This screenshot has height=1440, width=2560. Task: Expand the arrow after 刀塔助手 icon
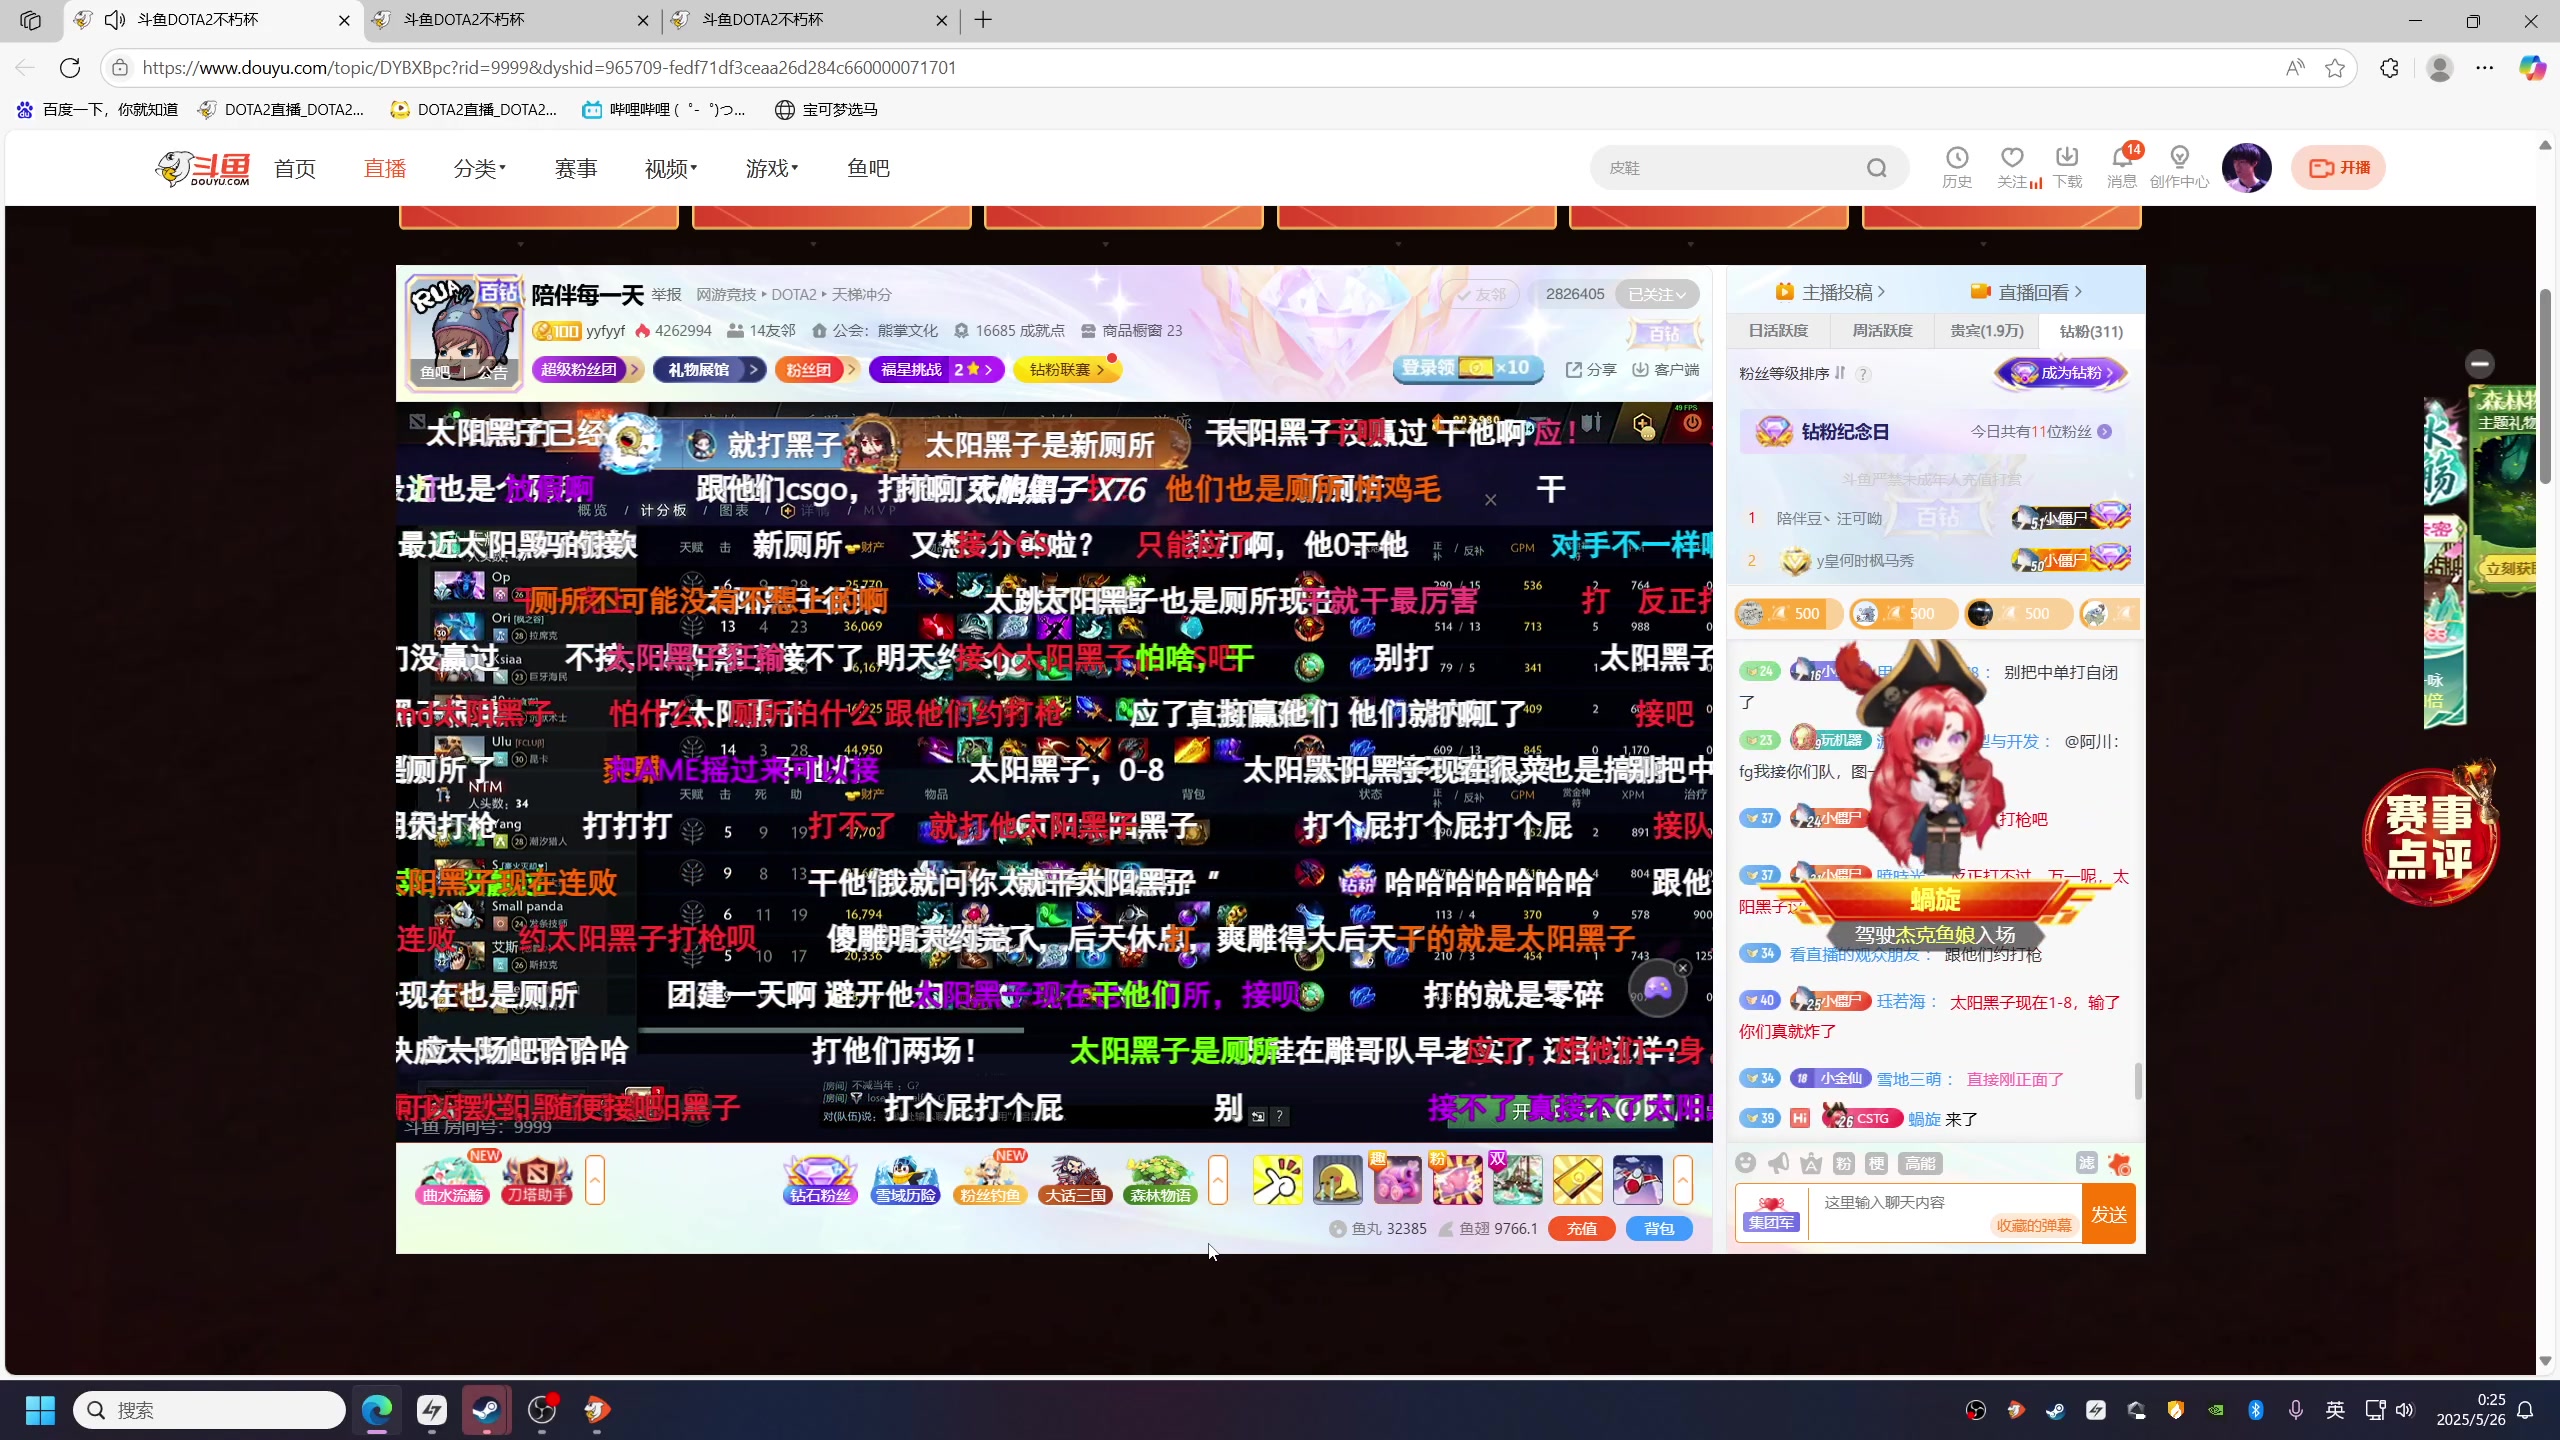pyautogui.click(x=595, y=1180)
